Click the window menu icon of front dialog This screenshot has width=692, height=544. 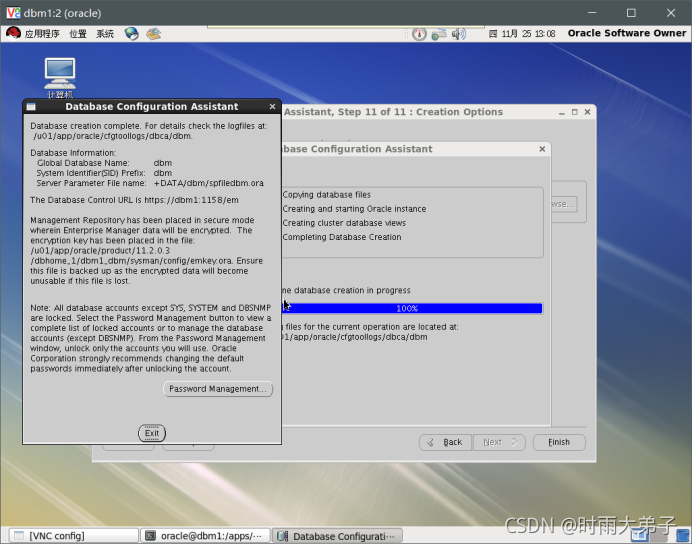coord(31,106)
